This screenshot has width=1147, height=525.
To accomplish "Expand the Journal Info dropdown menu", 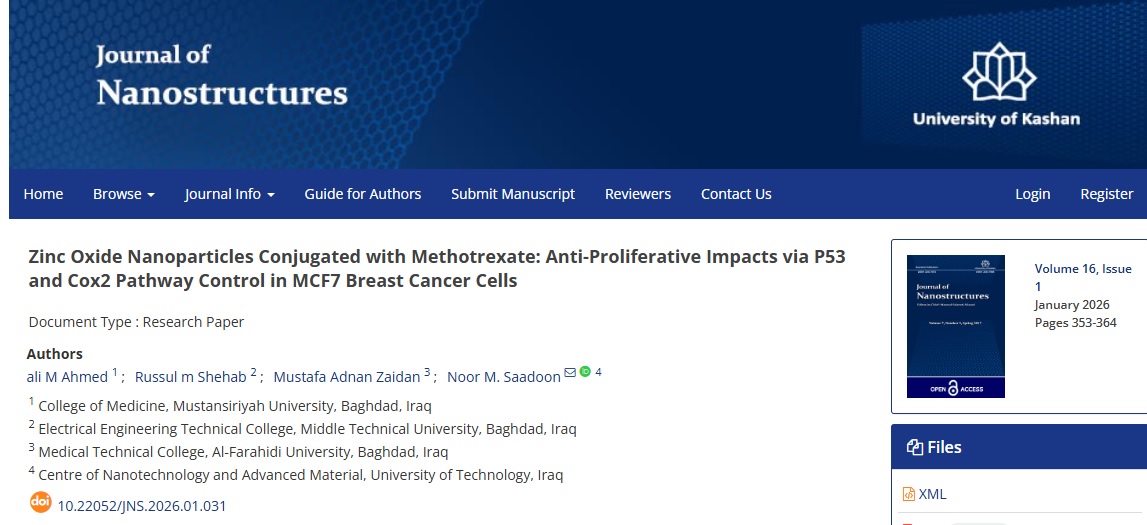I will (x=229, y=194).
